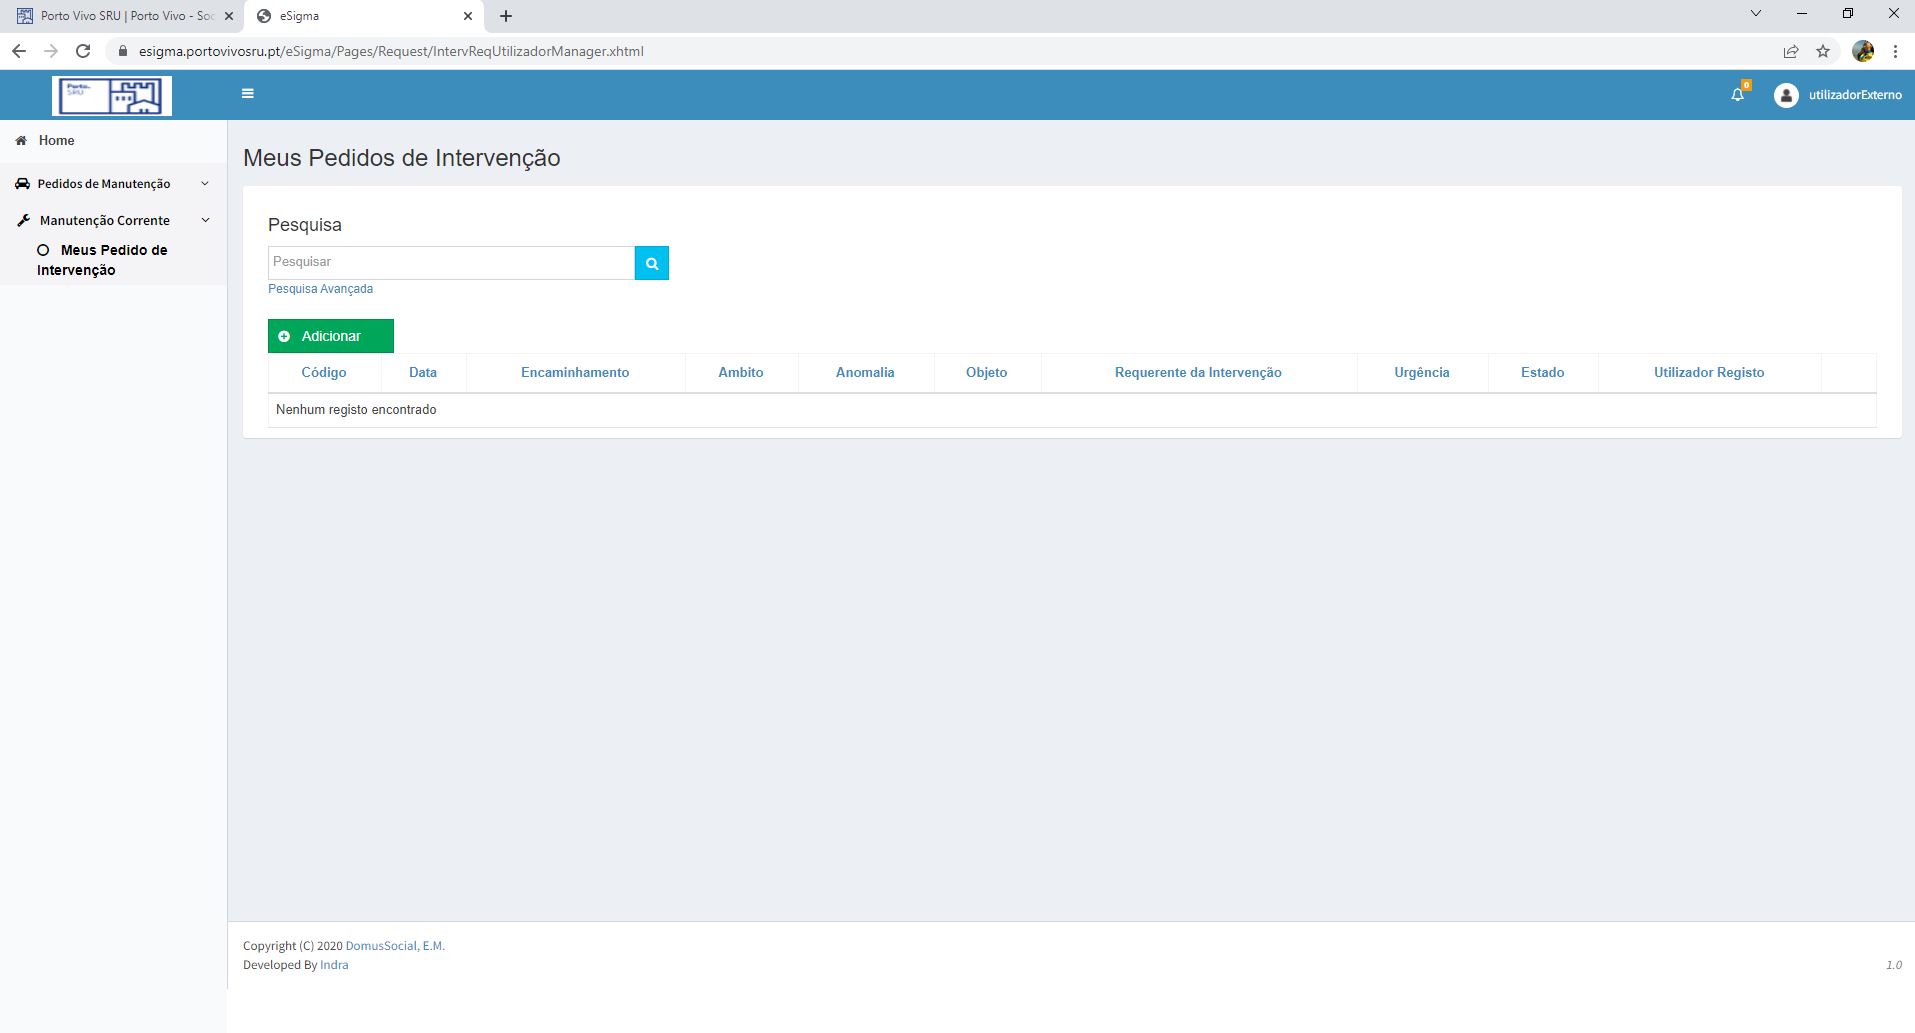Open the Pesquisa Avançada link

(320, 289)
